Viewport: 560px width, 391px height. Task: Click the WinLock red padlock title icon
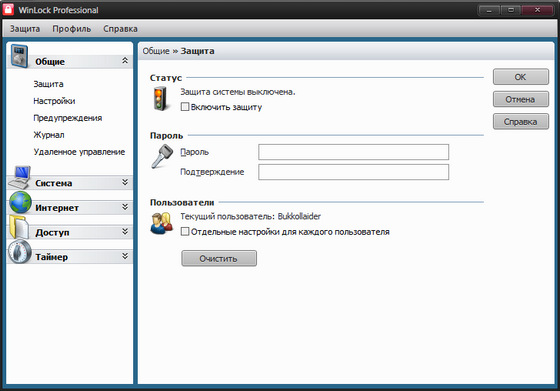coord(8,10)
